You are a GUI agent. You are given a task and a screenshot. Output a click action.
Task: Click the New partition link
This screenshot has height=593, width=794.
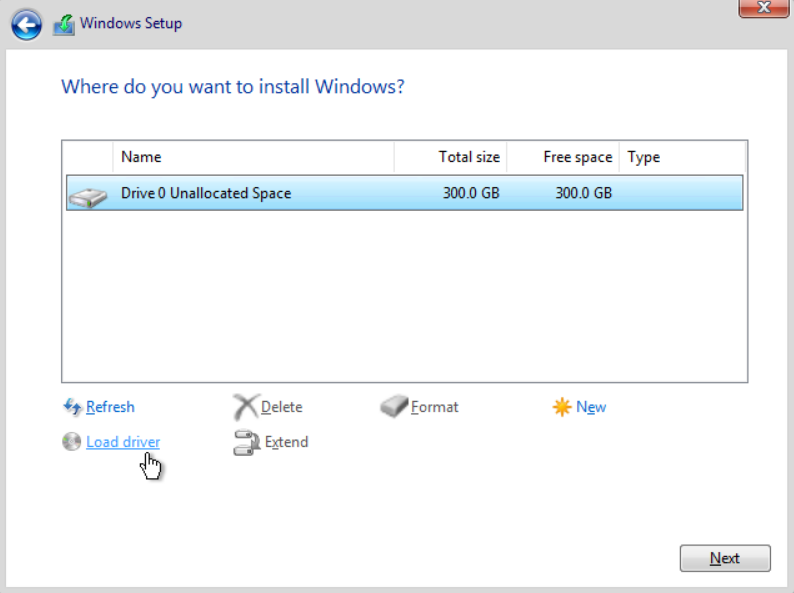pos(591,407)
